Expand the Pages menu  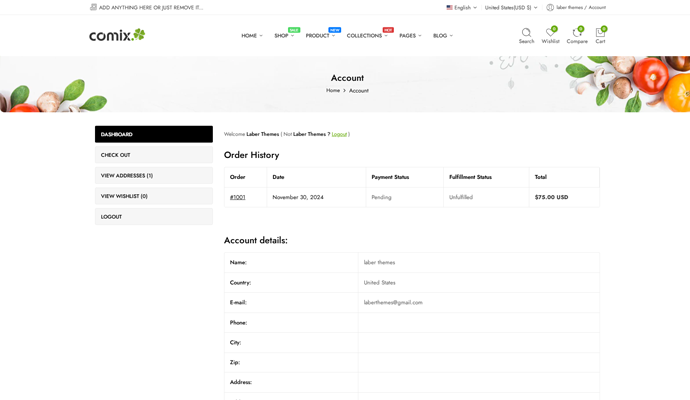point(409,36)
